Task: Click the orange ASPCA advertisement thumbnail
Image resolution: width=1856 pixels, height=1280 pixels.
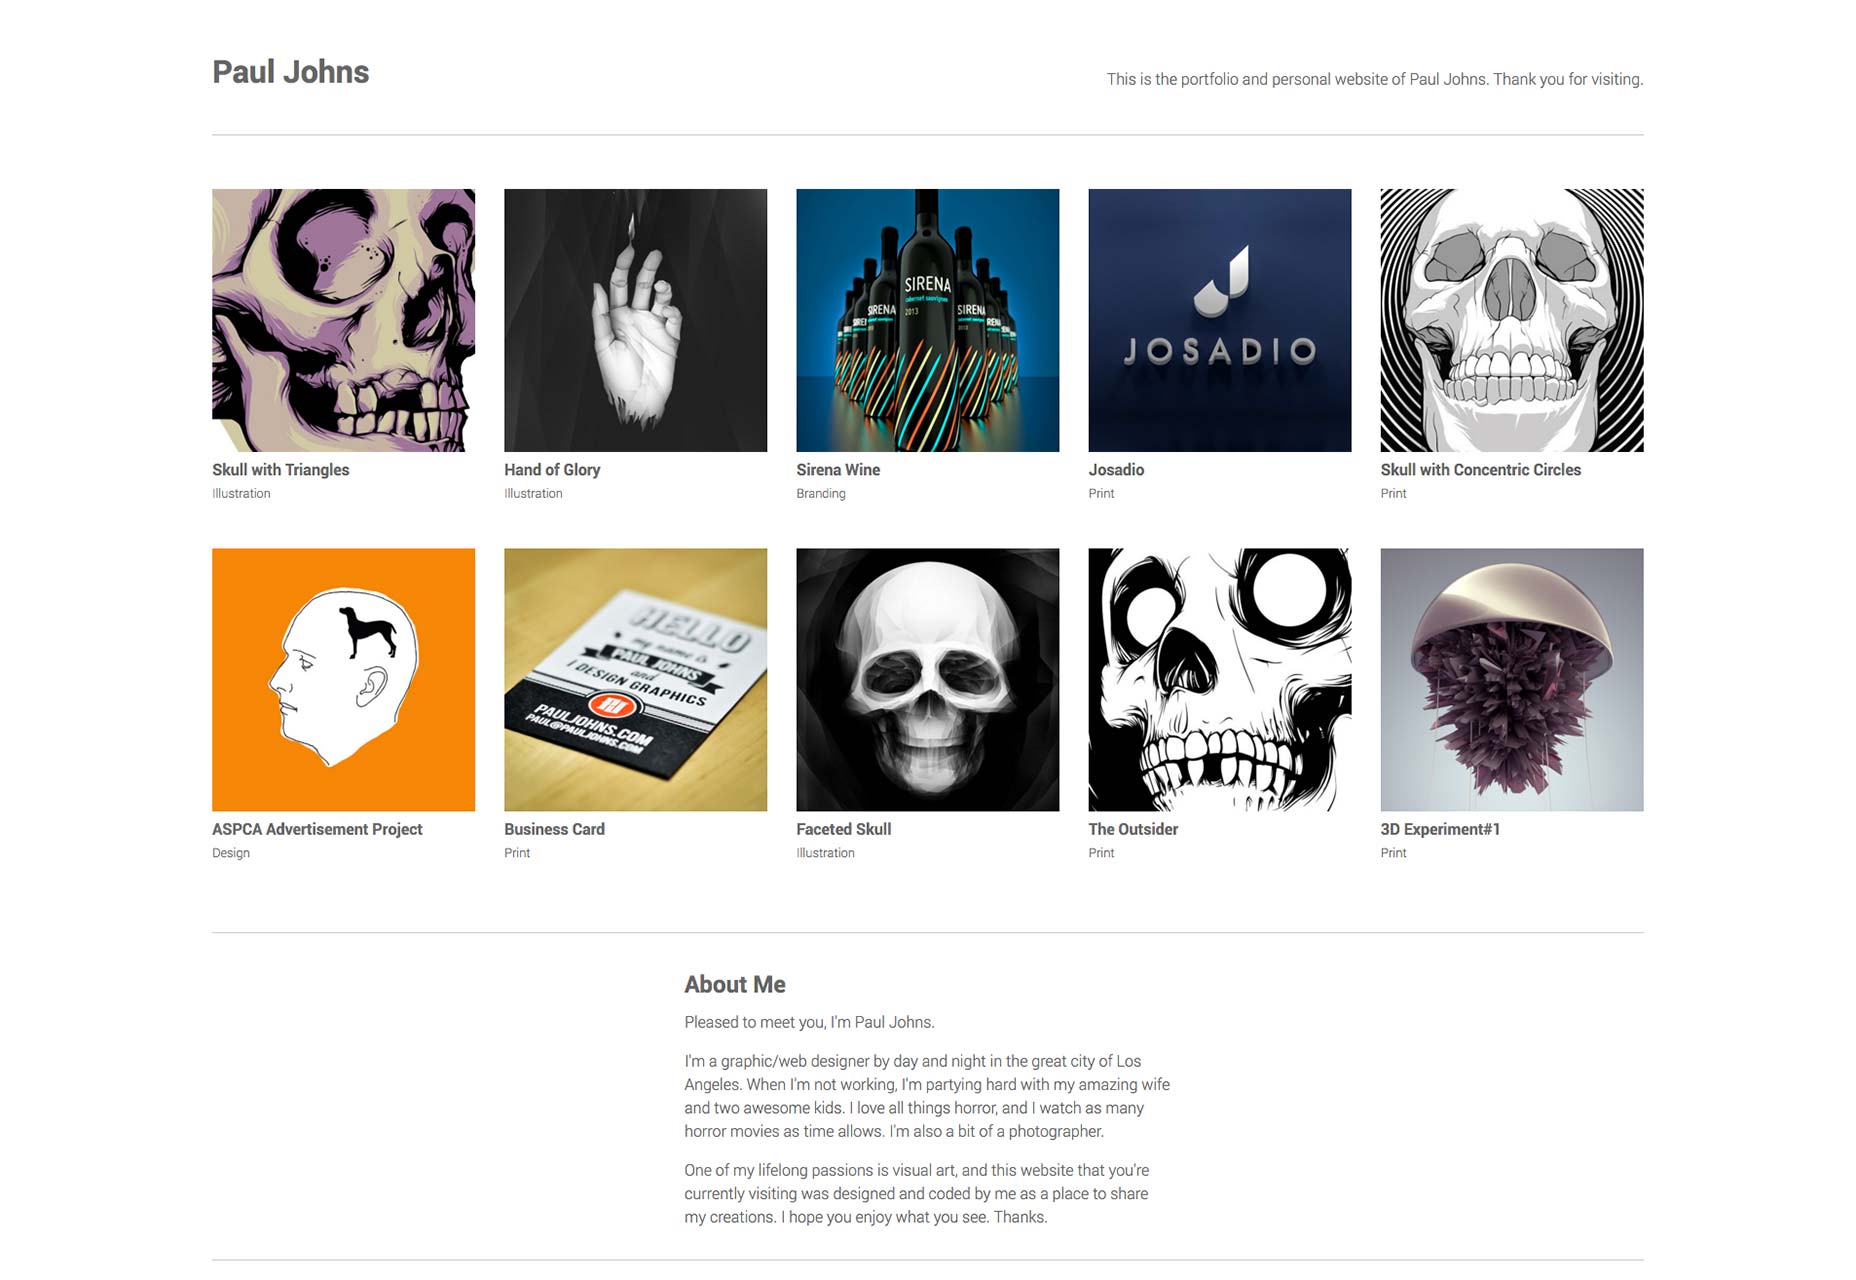Action: [x=343, y=679]
